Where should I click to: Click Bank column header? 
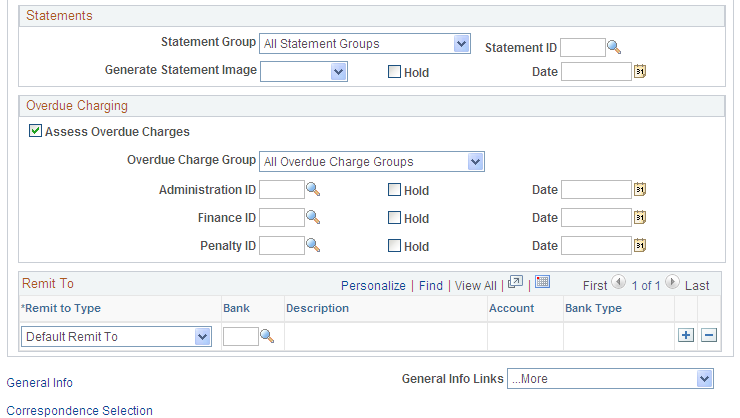[236, 308]
